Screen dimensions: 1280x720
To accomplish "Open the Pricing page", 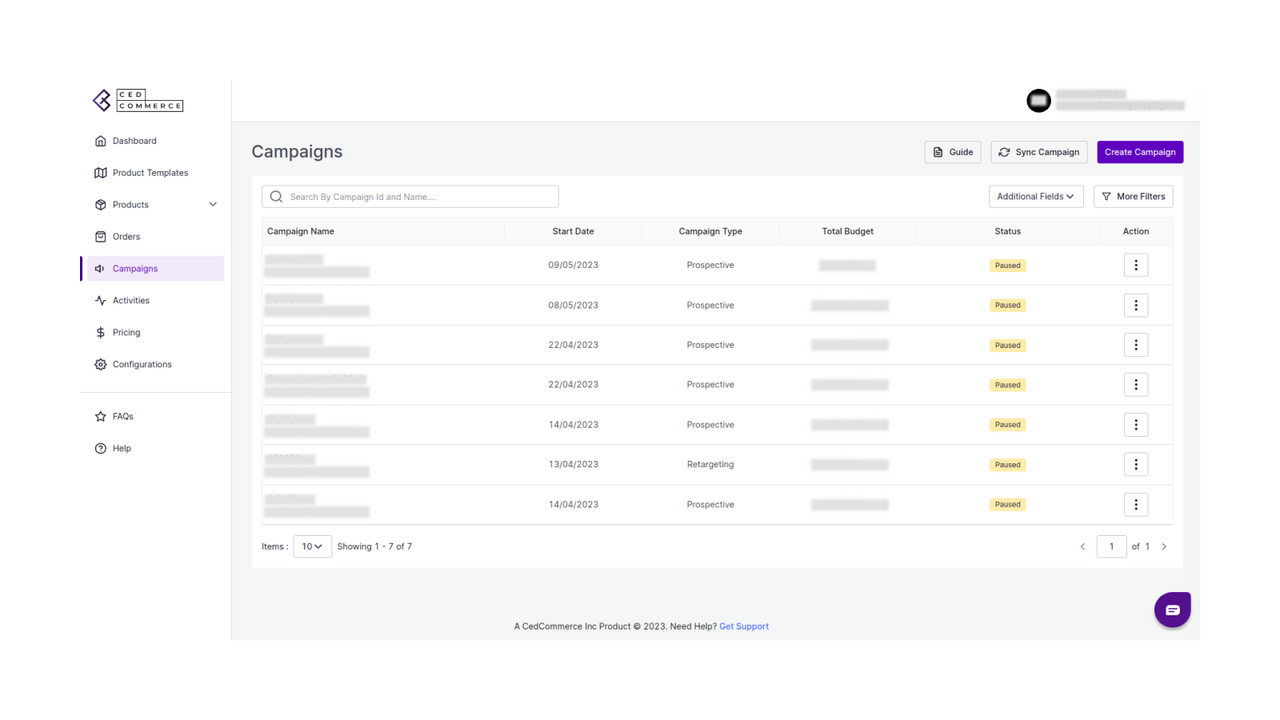I will point(126,332).
